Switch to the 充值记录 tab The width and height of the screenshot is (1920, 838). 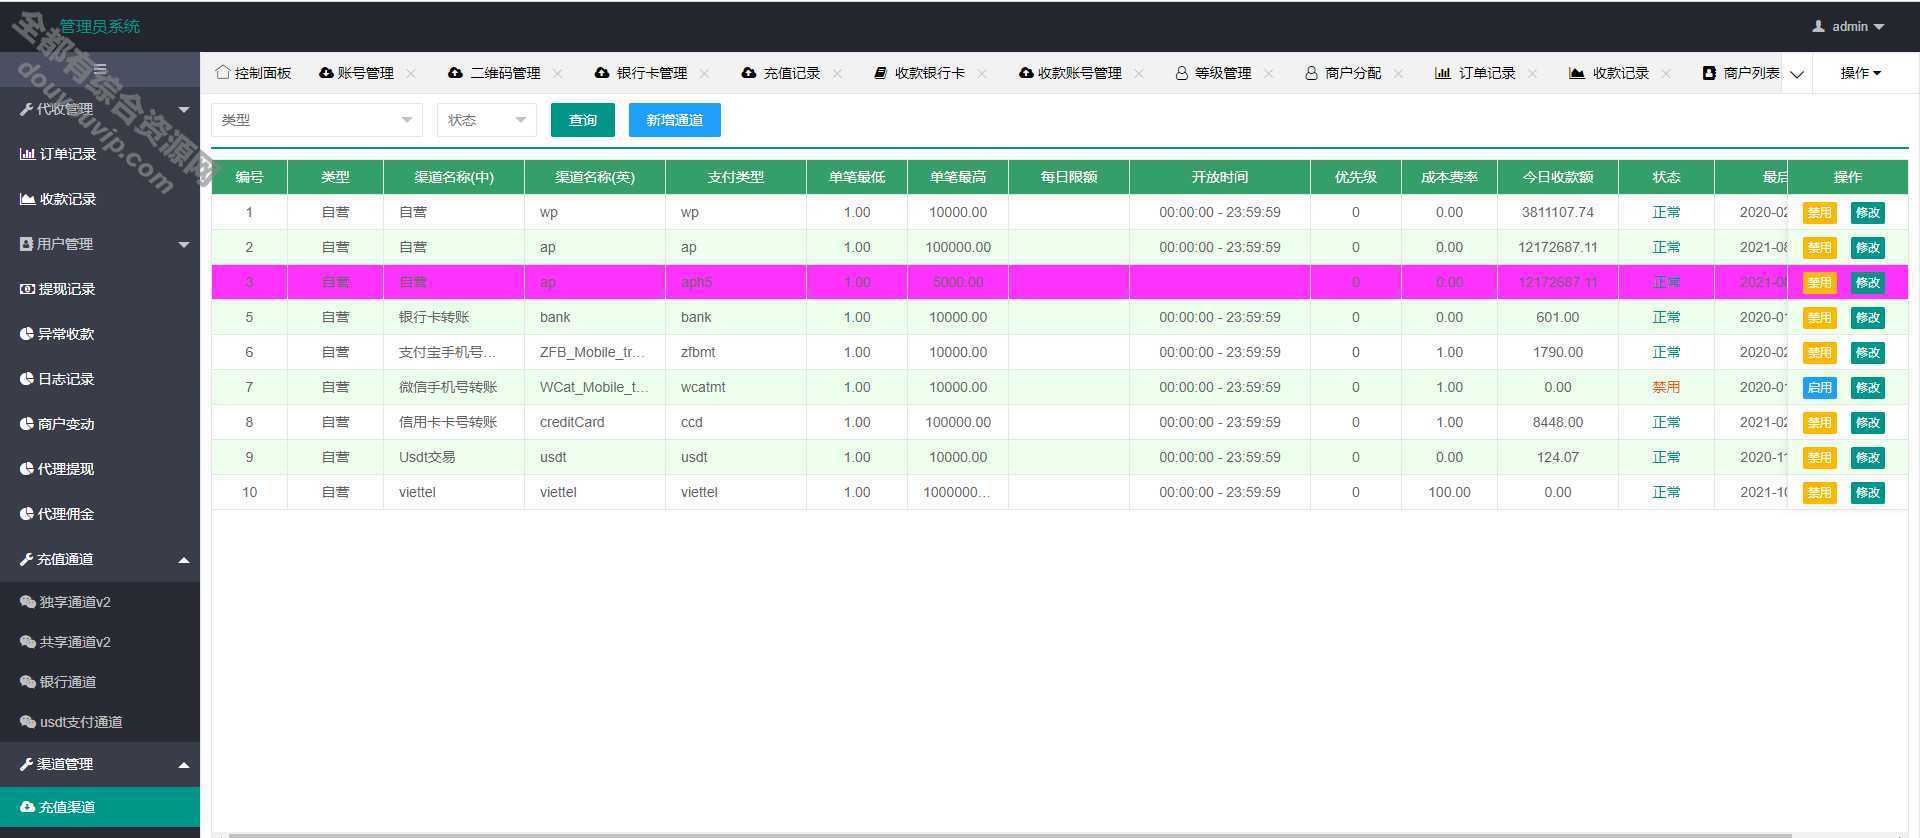click(782, 73)
